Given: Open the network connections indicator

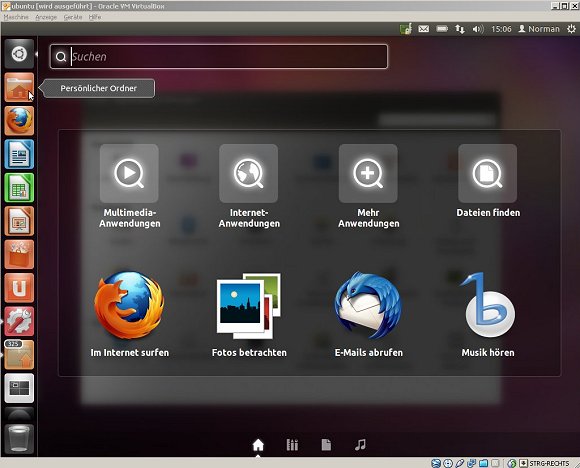Looking at the screenshot, I should [460, 29].
